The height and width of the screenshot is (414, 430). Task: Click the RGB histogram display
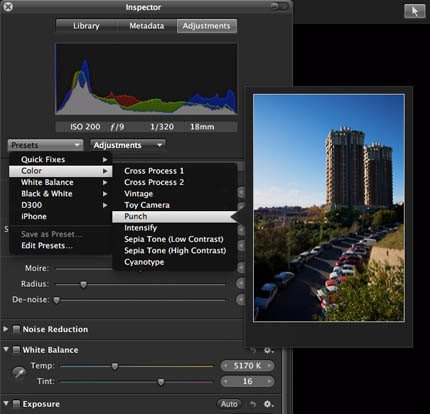146,79
